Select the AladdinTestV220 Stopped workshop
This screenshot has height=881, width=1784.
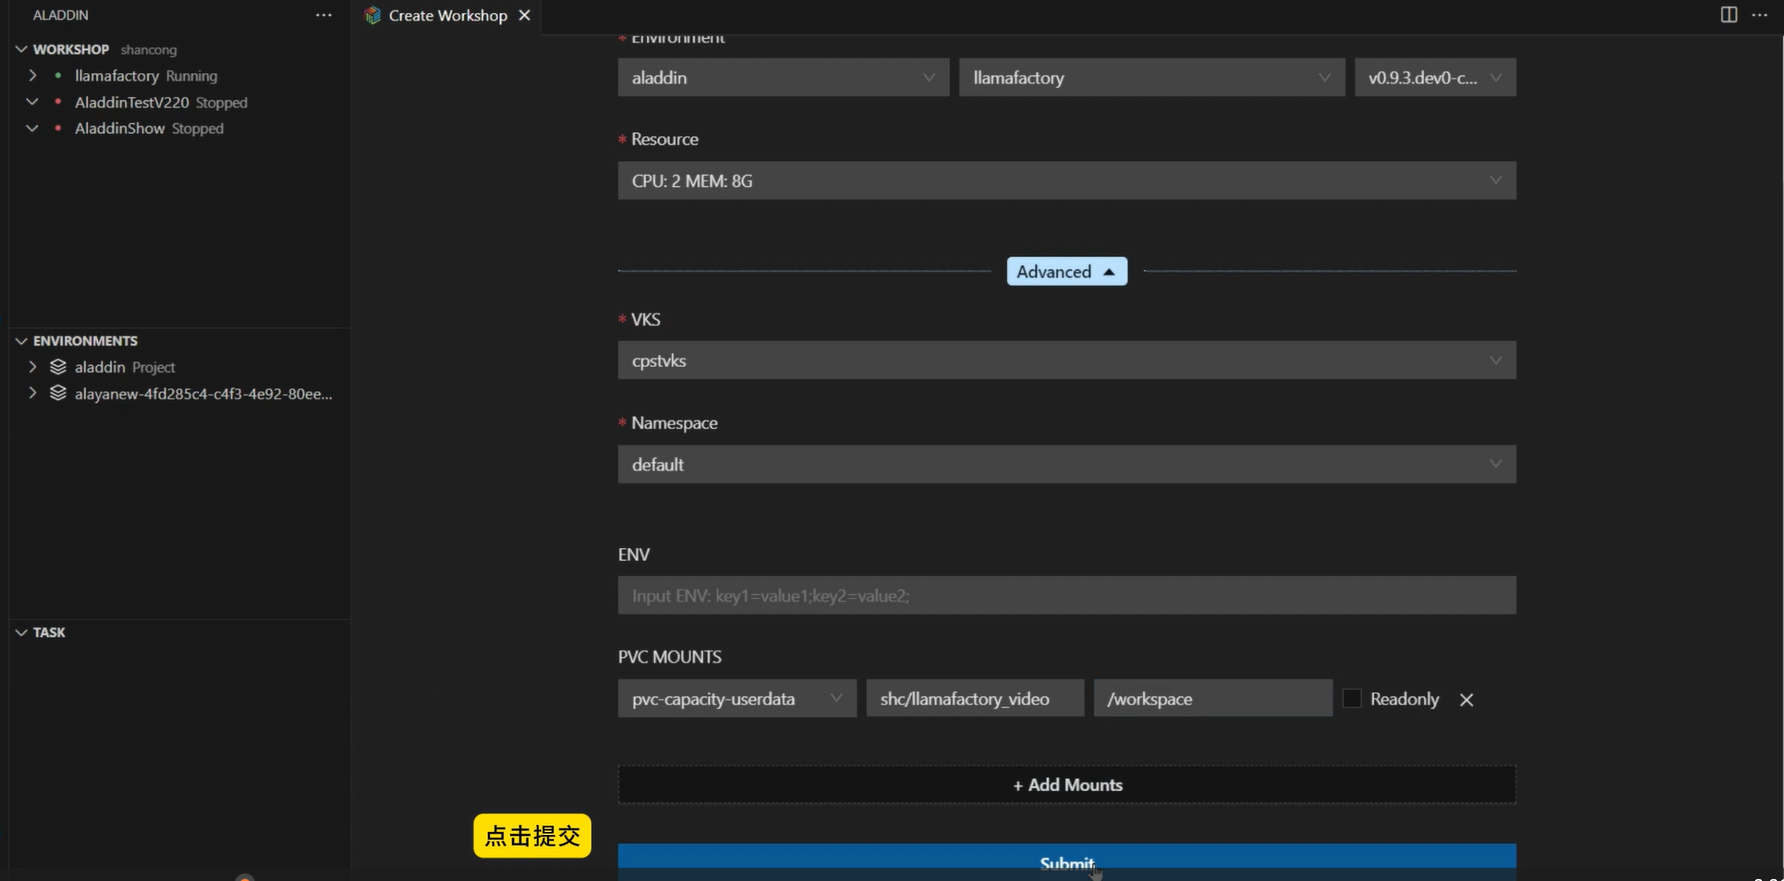[x=161, y=102]
